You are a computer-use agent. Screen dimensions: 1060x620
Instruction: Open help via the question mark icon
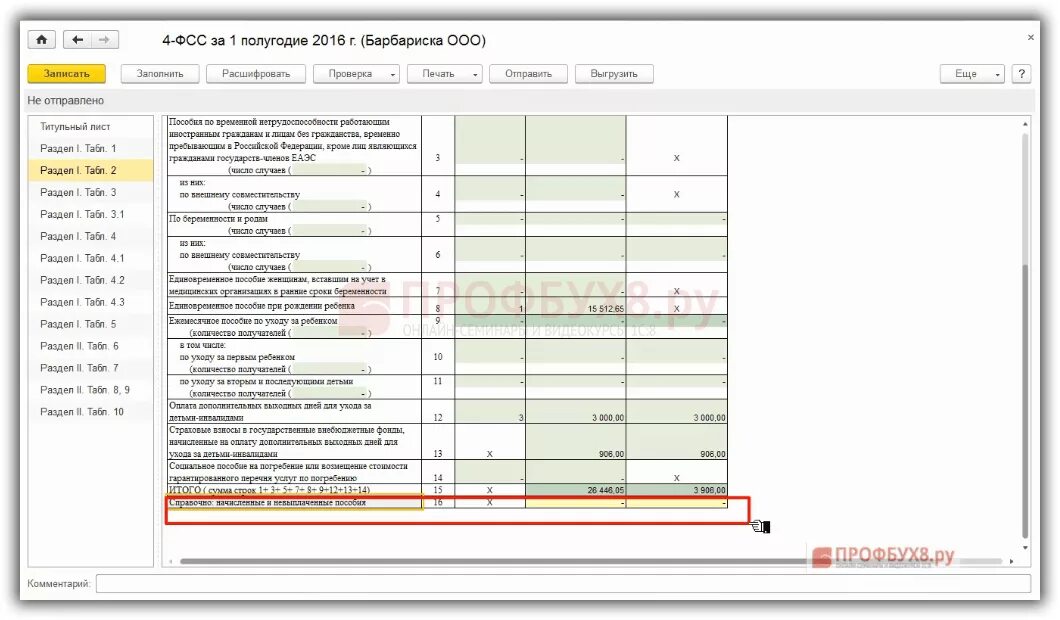[1021, 73]
